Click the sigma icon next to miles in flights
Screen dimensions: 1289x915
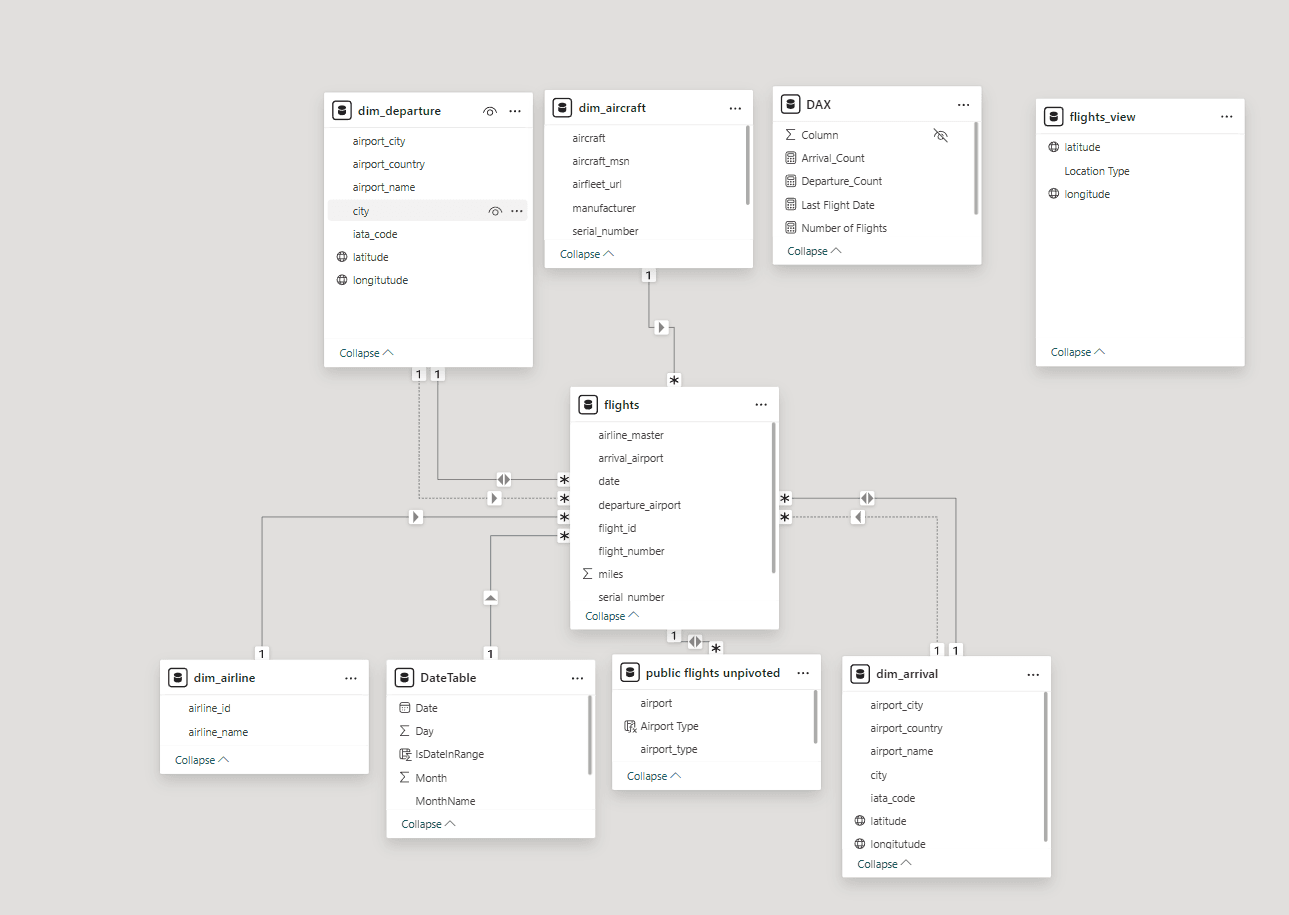[586, 573]
